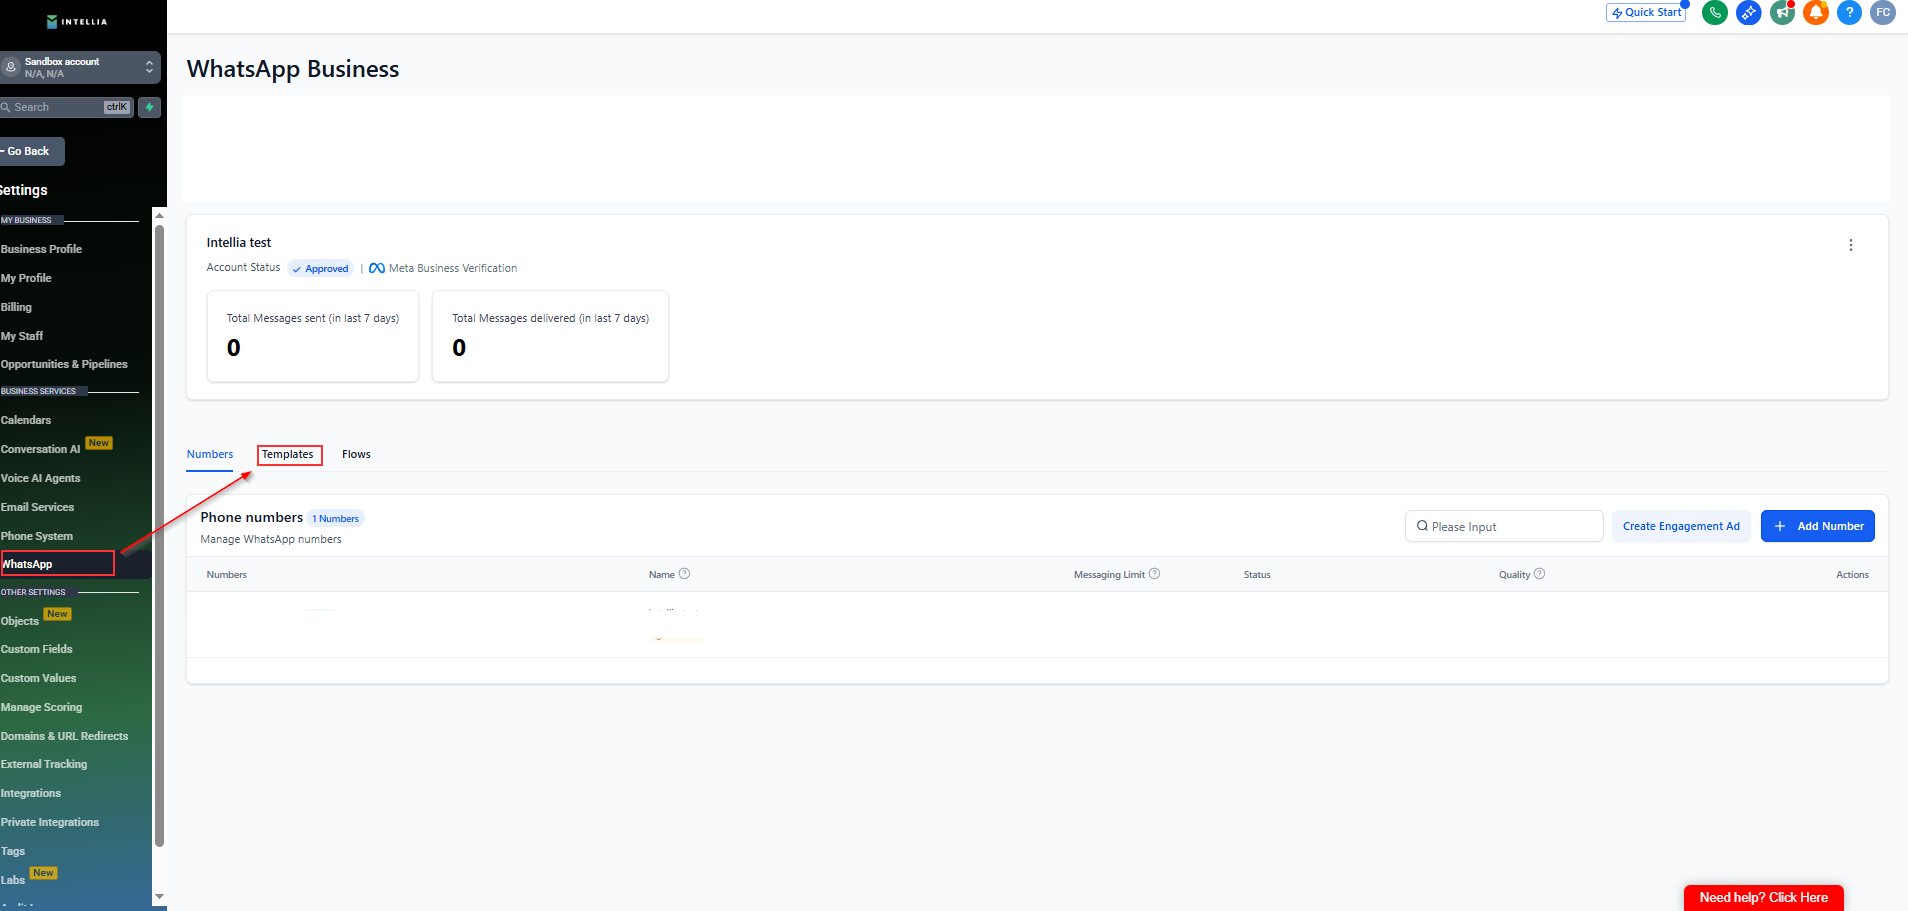Click the Actions column header
Viewport: 1908px width, 911px height.
pyautogui.click(x=1852, y=575)
